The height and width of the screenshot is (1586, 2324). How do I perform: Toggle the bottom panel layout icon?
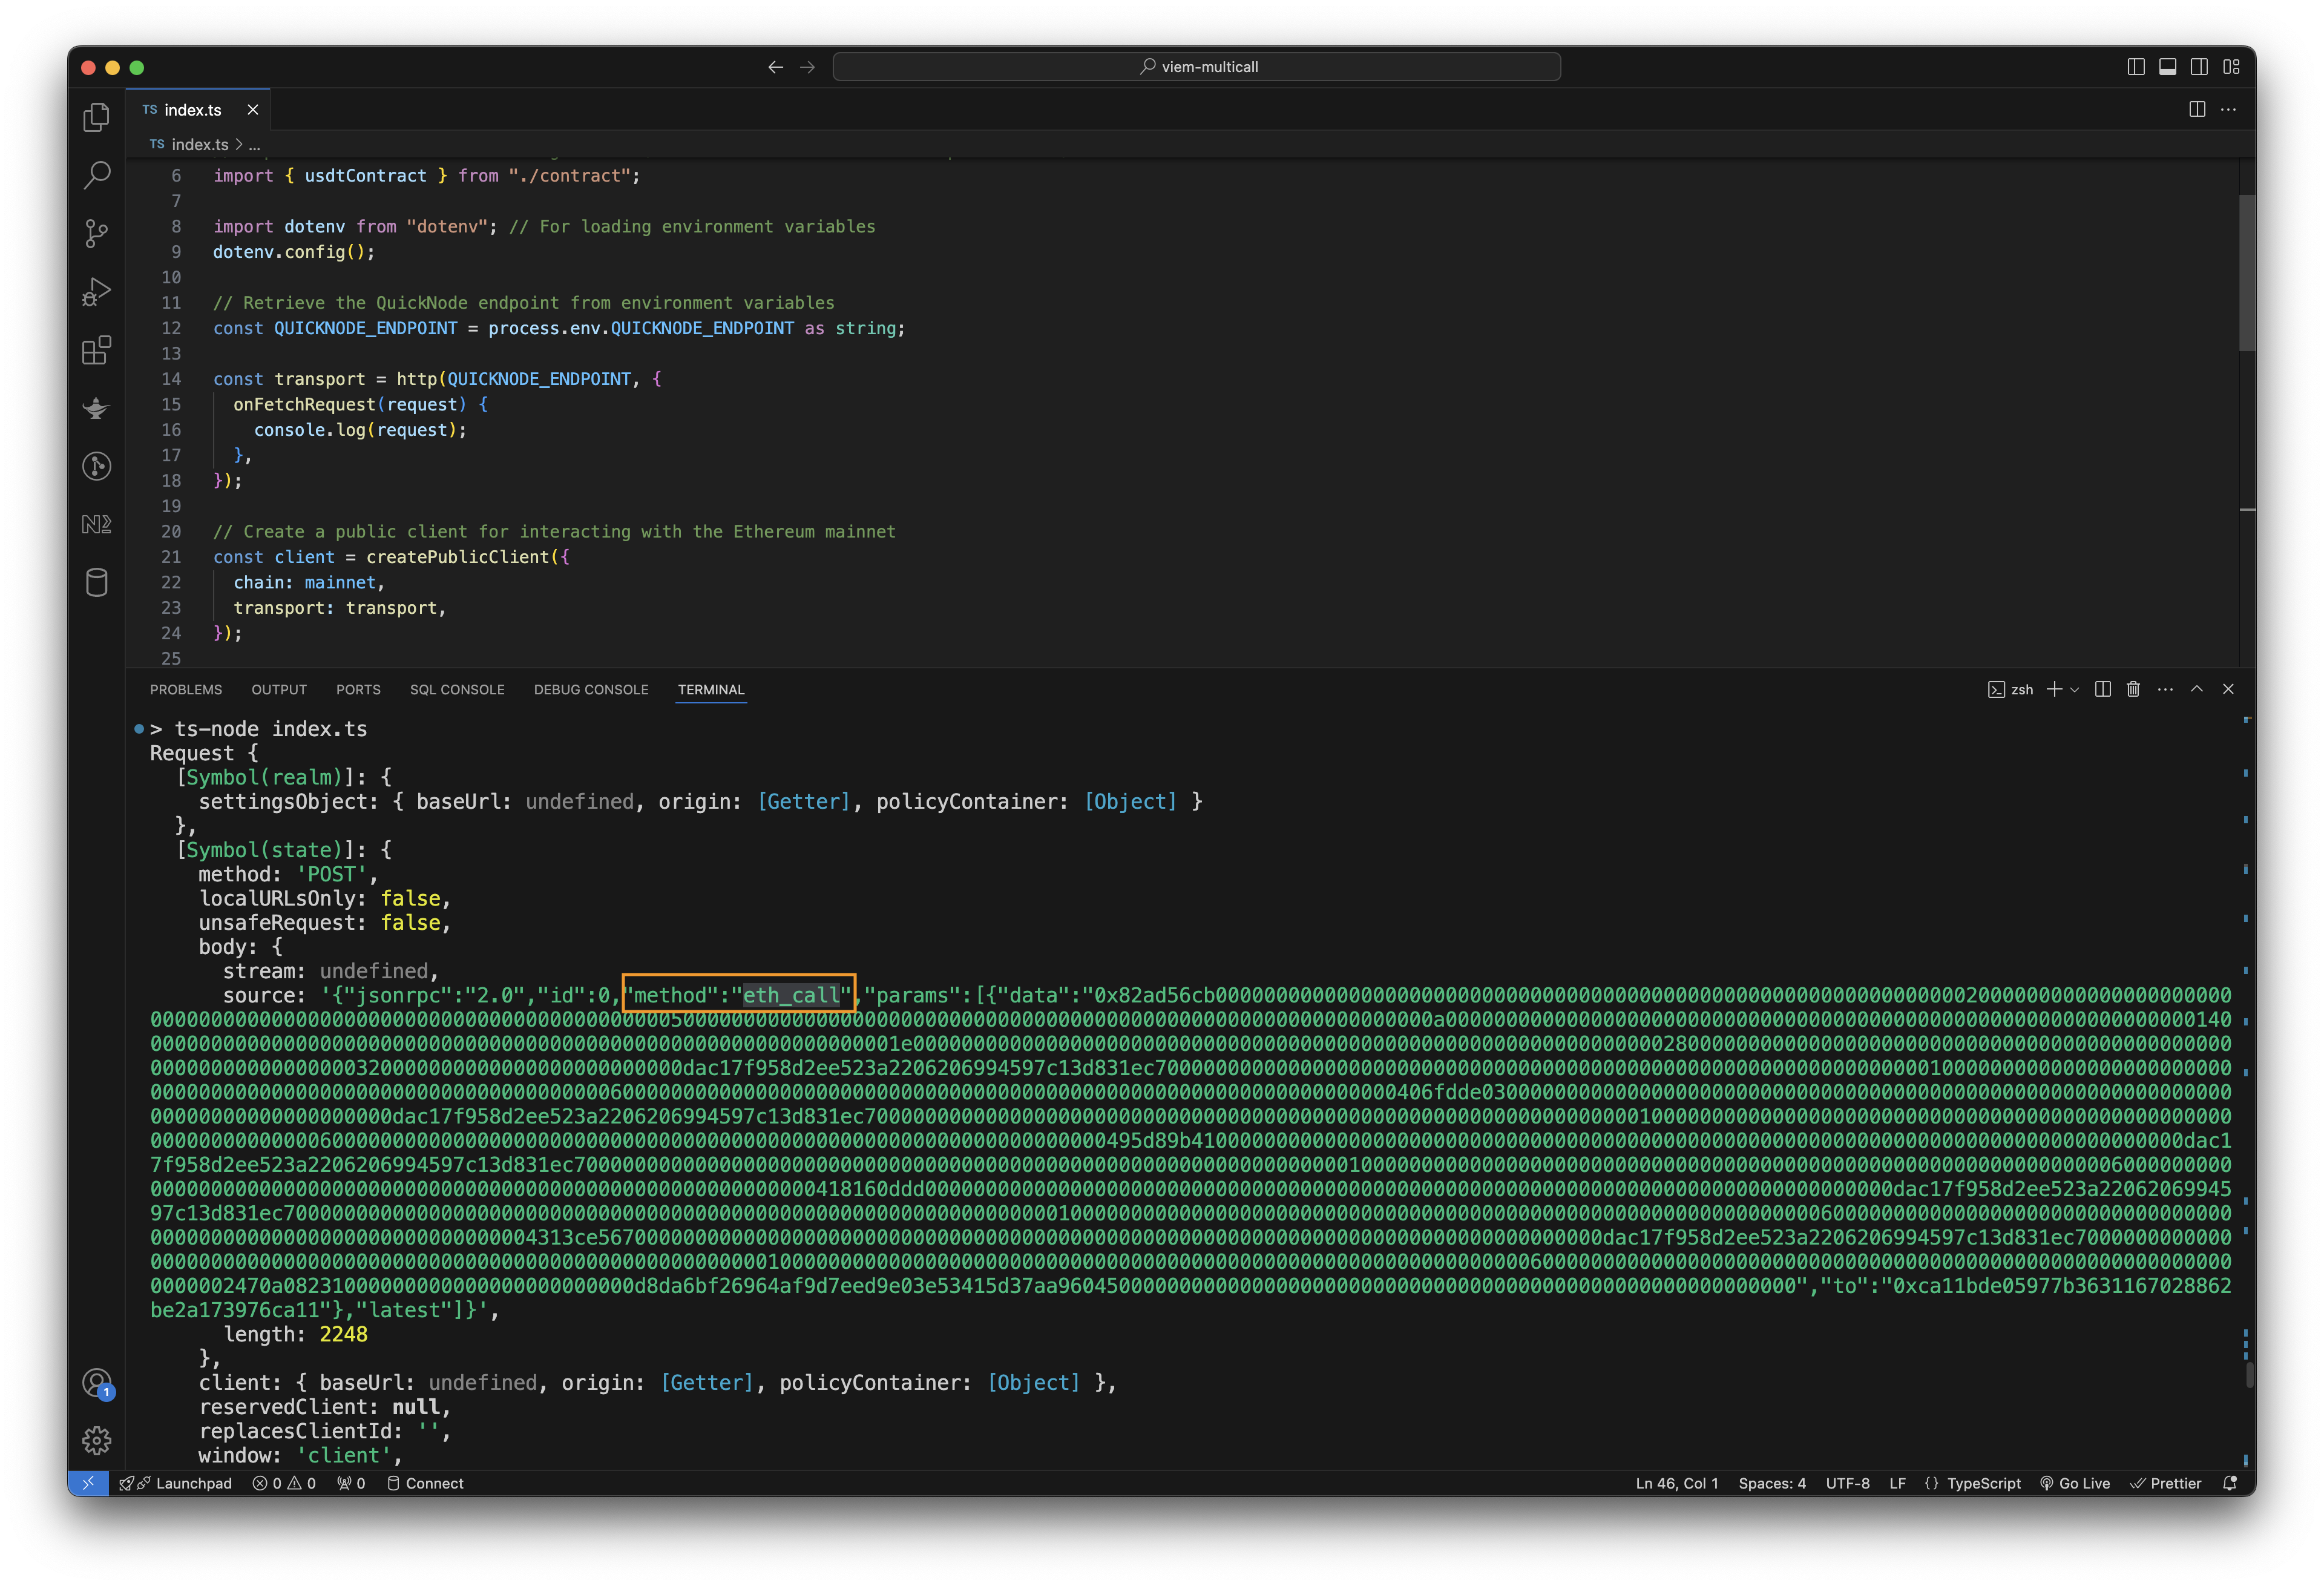[x=2167, y=67]
